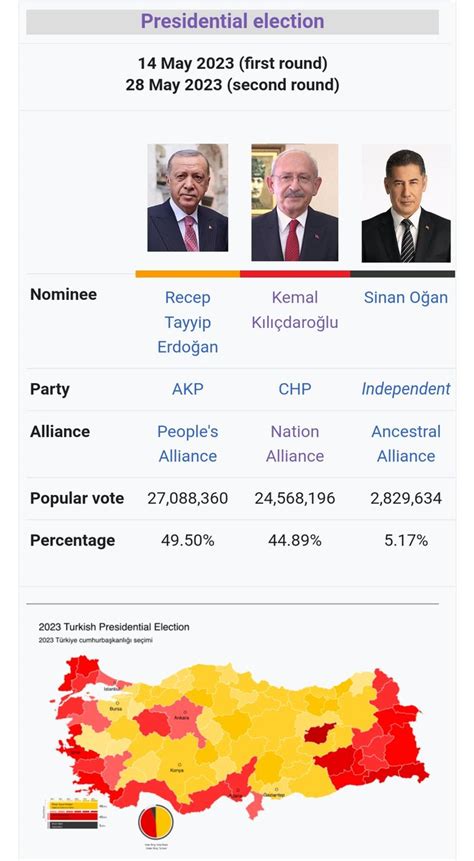
Task: Click the pie chart below the map
Action: (156, 822)
